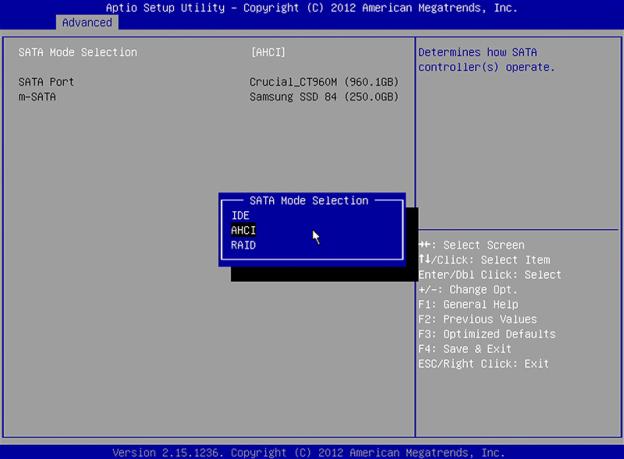Click the 'F3: Optimized Defaults' hint
Viewport: 624px width, 459px height.
(x=487, y=334)
